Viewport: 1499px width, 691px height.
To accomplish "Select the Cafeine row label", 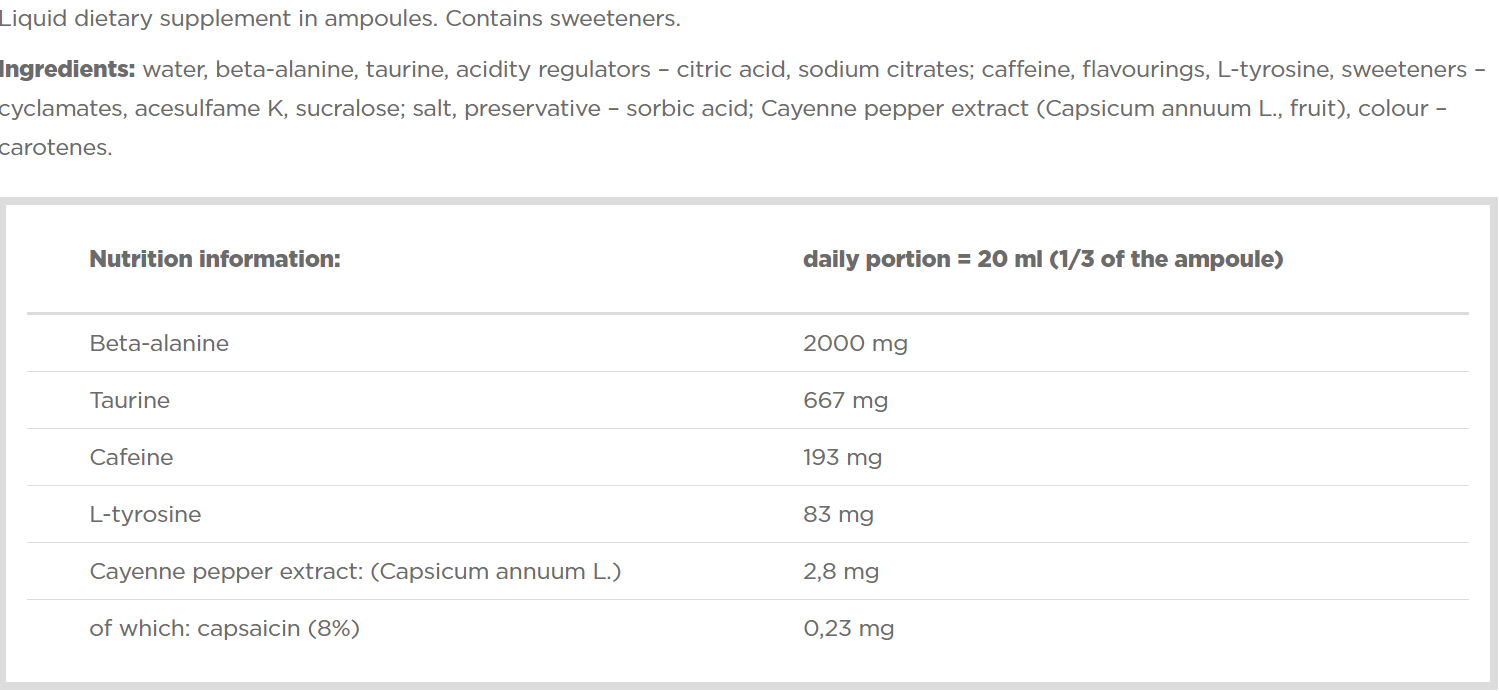I will point(131,457).
